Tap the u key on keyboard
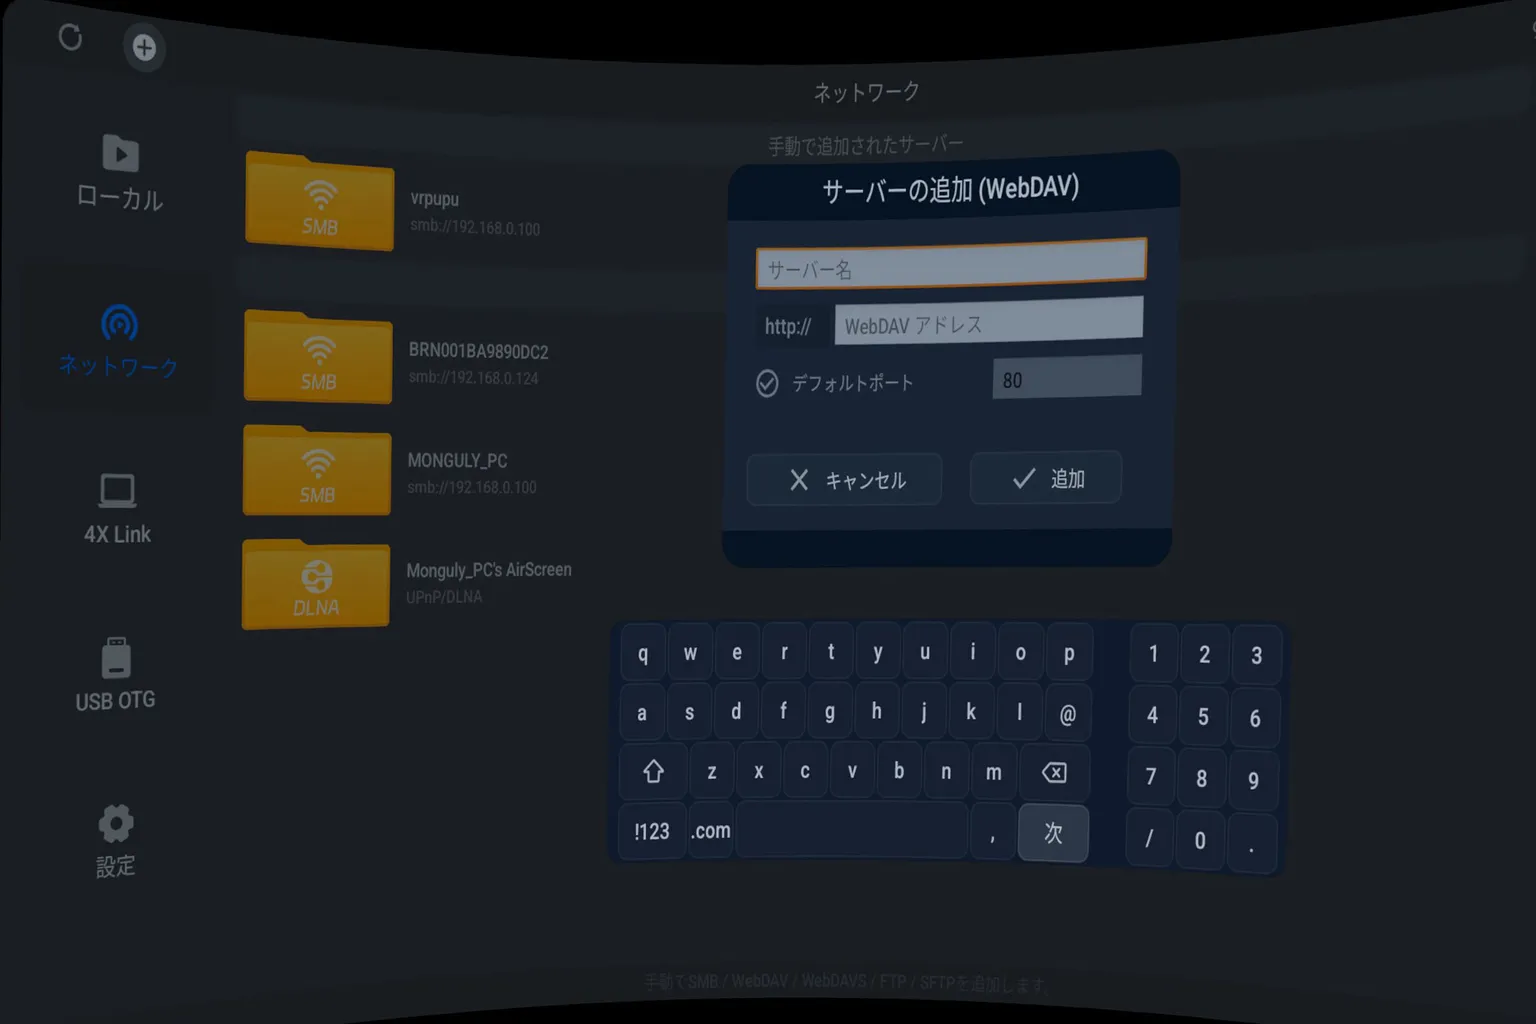This screenshot has width=1536, height=1024. tap(925, 652)
